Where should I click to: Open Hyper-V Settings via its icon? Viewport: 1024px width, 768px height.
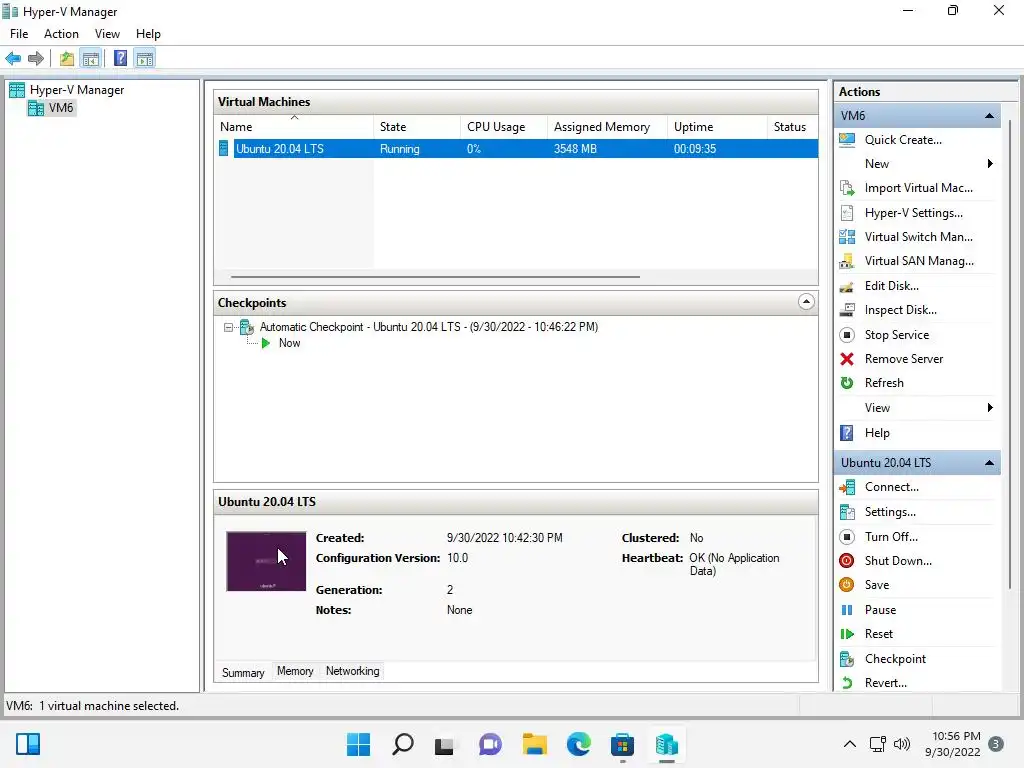(847, 213)
